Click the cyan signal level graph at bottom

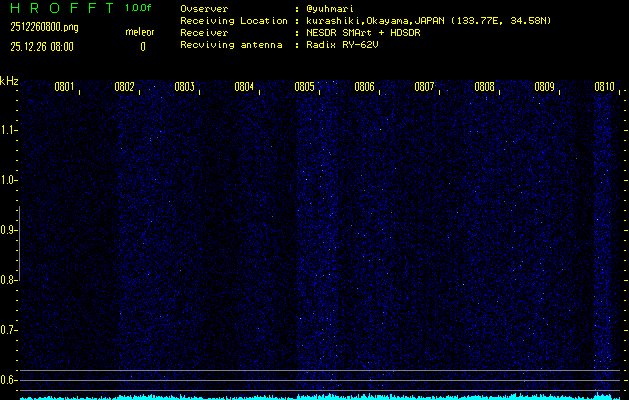(x=320, y=397)
